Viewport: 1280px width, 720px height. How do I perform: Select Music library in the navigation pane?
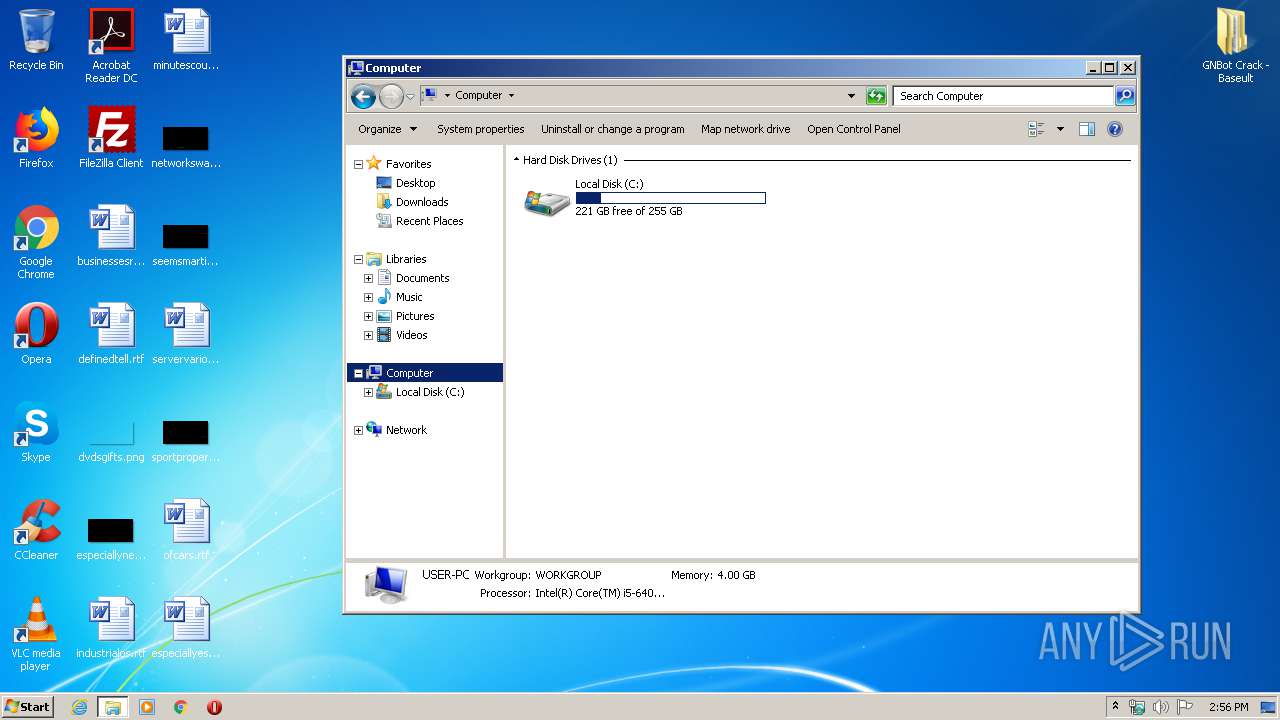tap(409, 297)
